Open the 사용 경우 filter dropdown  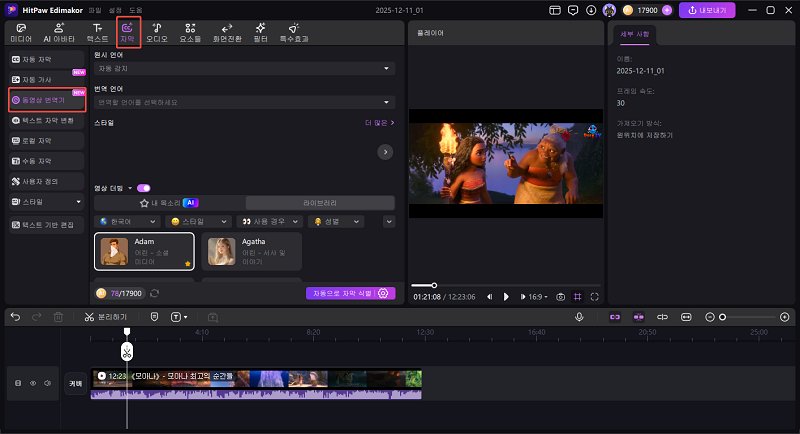[x=270, y=221]
